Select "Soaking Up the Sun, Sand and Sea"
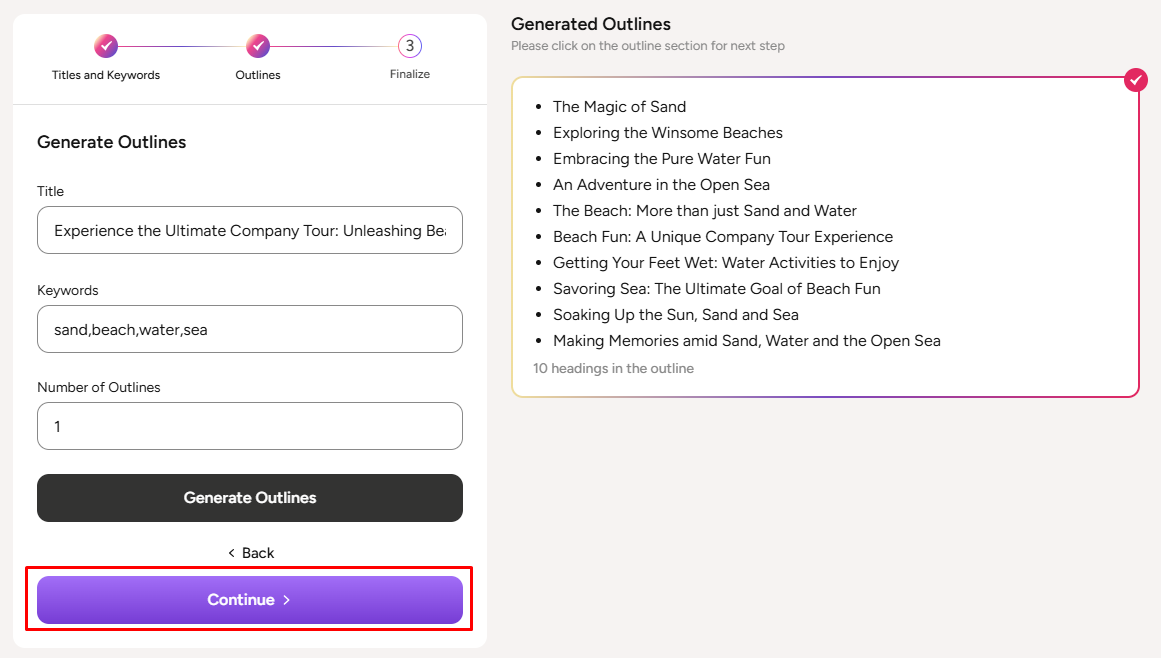The height and width of the screenshot is (658, 1161). point(675,315)
